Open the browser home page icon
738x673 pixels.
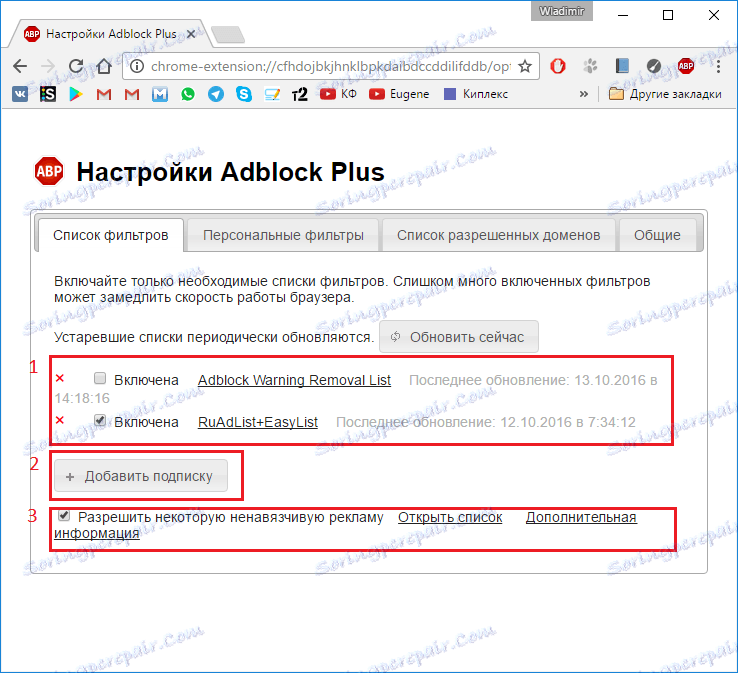[x=104, y=66]
